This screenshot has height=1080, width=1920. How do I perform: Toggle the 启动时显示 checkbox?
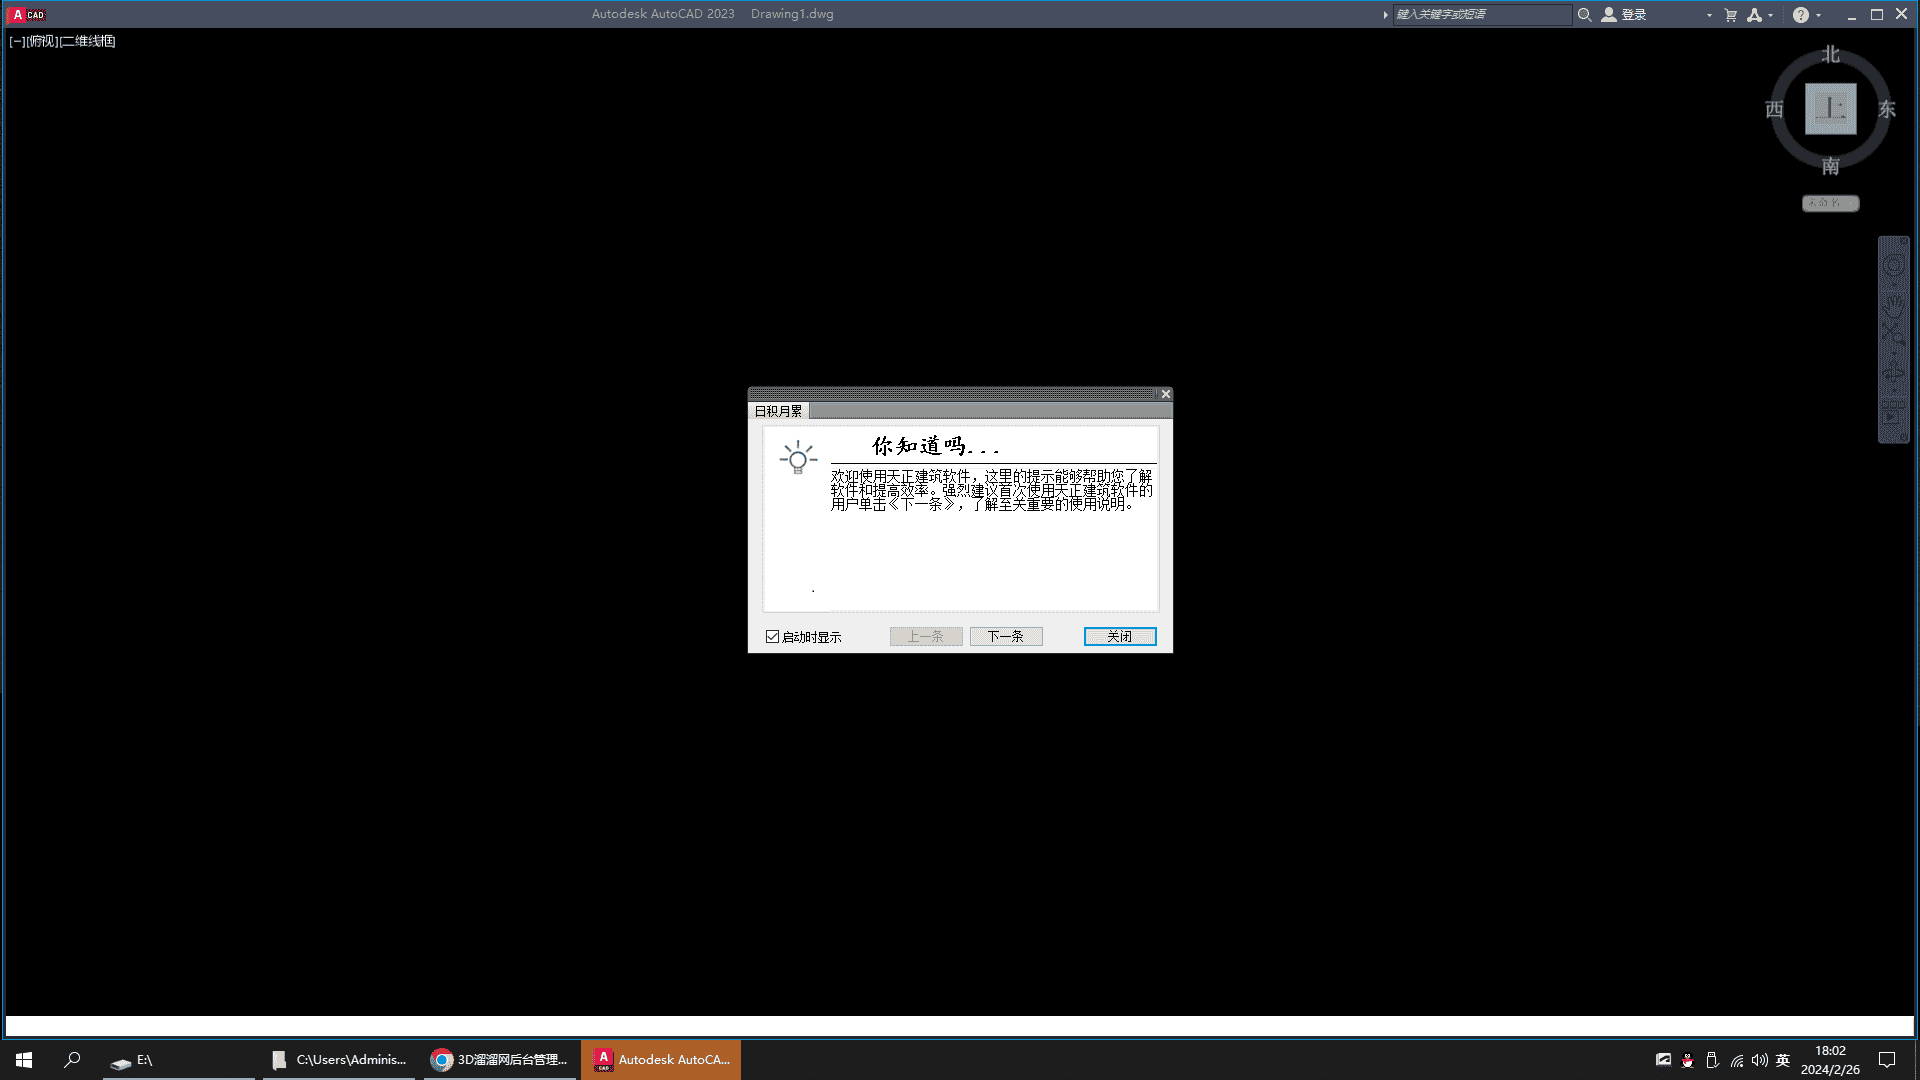pos(772,637)
